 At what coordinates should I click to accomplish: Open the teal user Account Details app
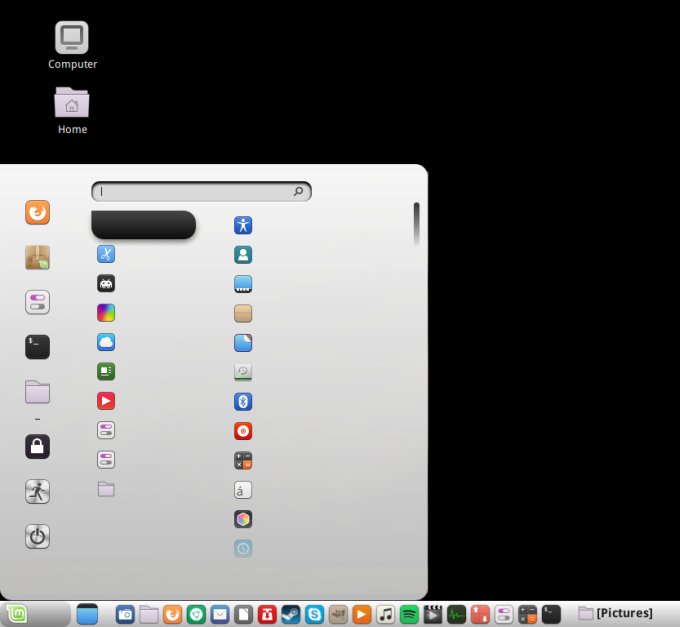tap(243, 255)
